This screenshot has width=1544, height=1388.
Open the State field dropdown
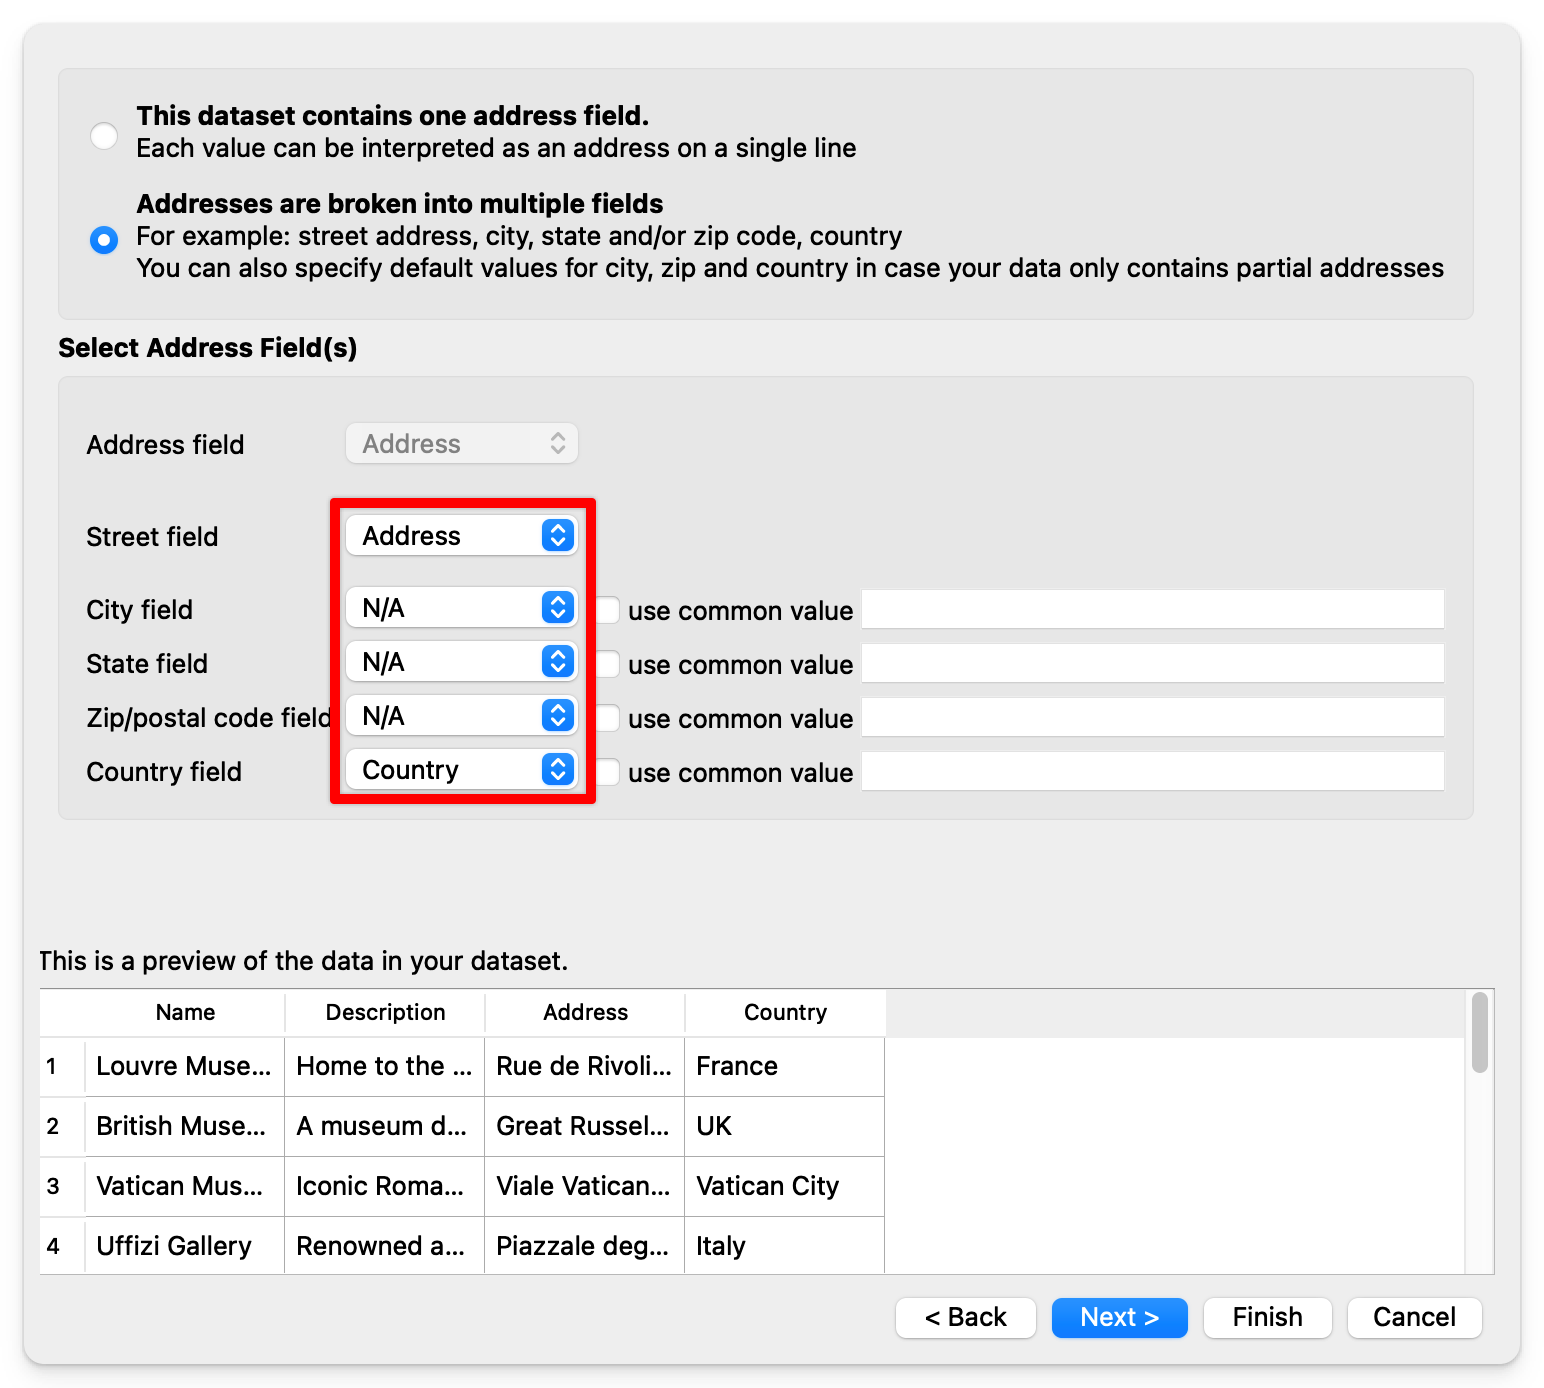(461, 662)
